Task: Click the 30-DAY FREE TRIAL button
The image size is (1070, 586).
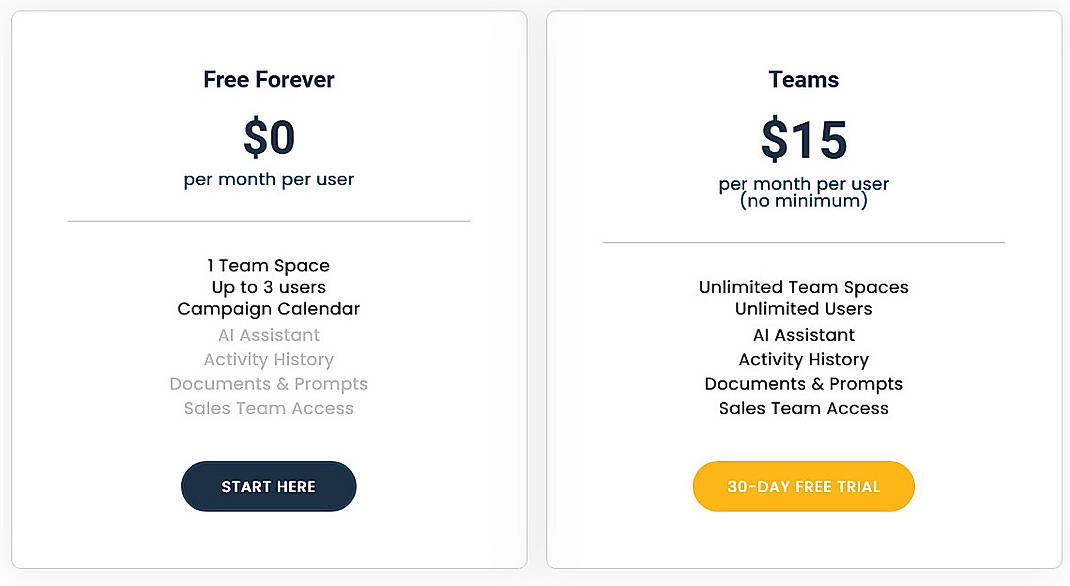Action: [803, 486]
